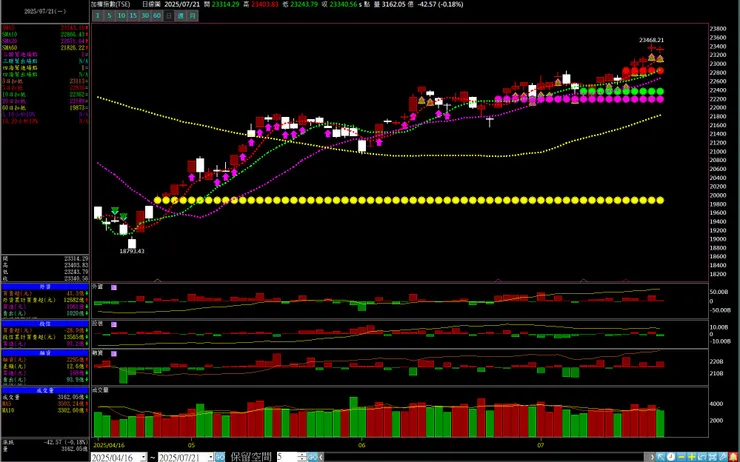This screenshot has height=462, width=740.
Task: Select the 5-minute timeframe button
Action: (x=109, y=16)
